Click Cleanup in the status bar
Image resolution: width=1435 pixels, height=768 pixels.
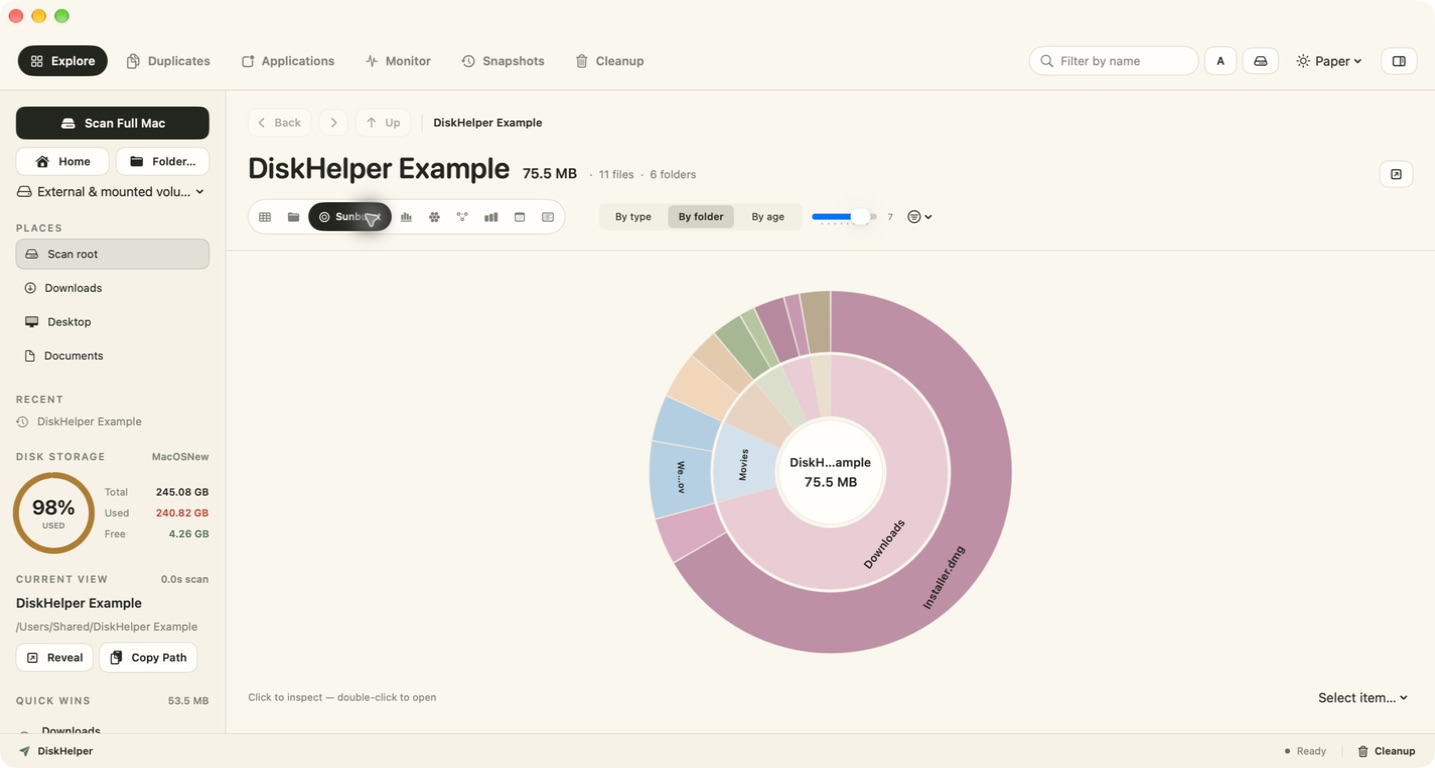tap(1386, 751)
